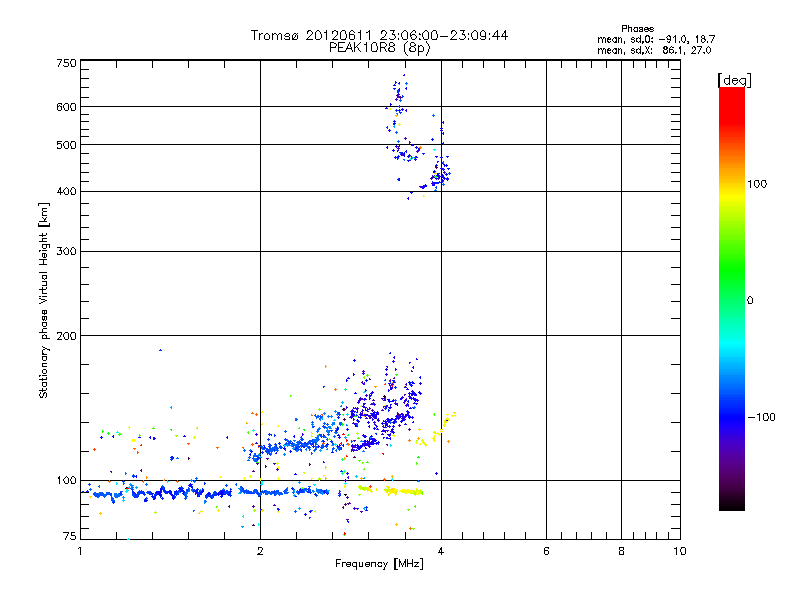Image resolution: width=800 pixels, height=600 pixels.
Task: Click the plot title 'Tromsø 20120611 23:06:00-23:09:44'
Action: pyautogui.click(x=379, y=35)
